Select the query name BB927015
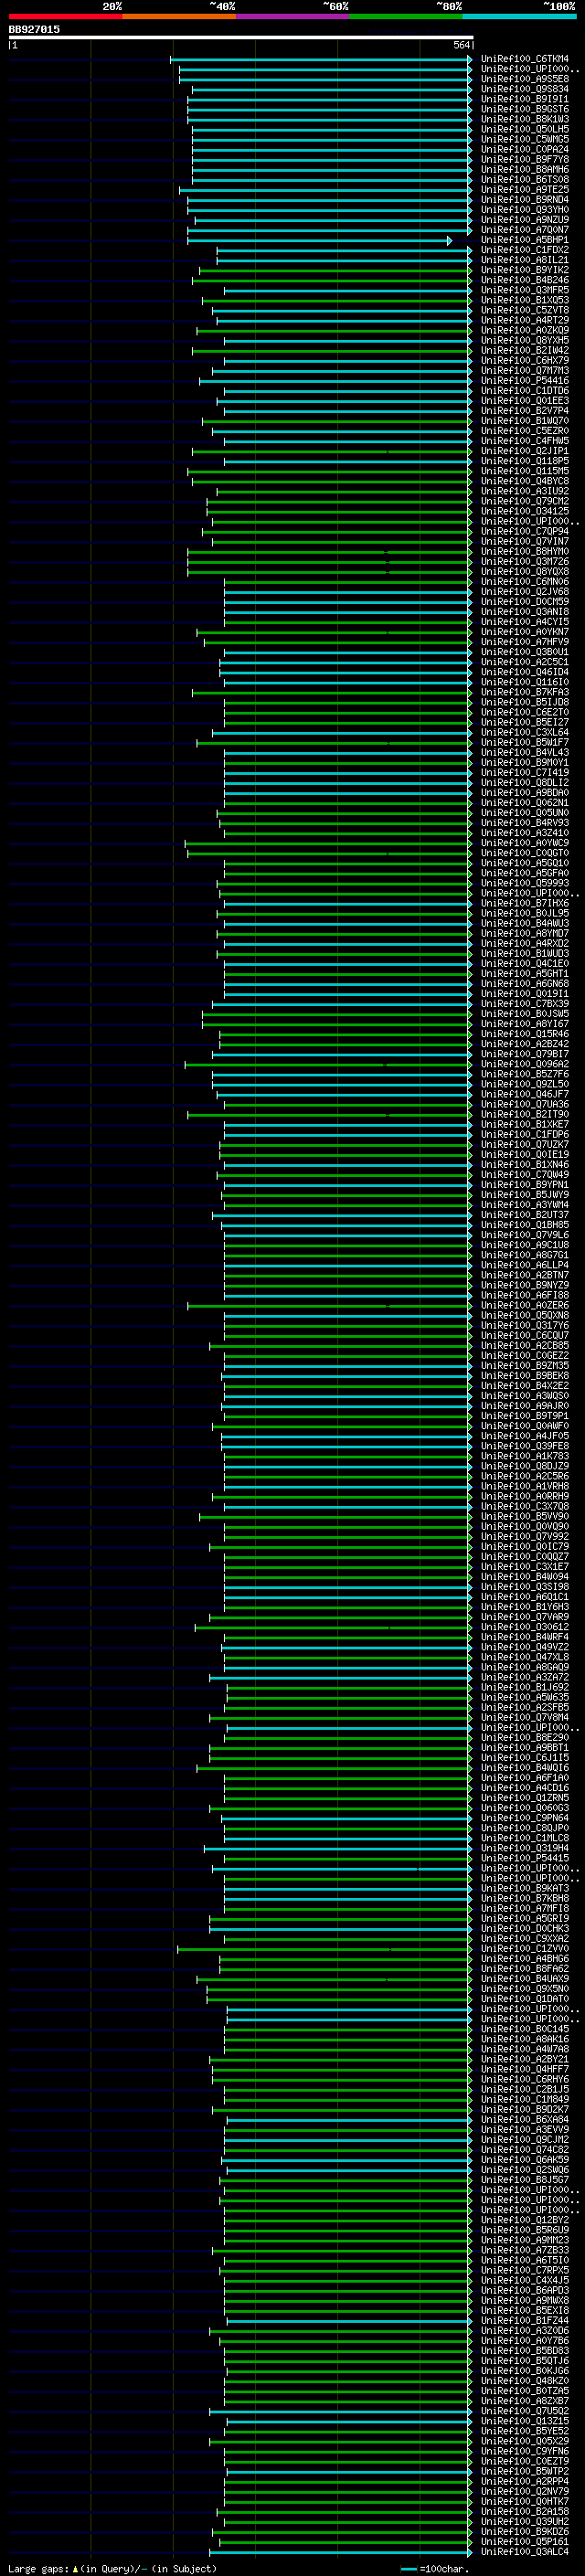This screenshot has height=2576, width=585. [x=34, y=29]
